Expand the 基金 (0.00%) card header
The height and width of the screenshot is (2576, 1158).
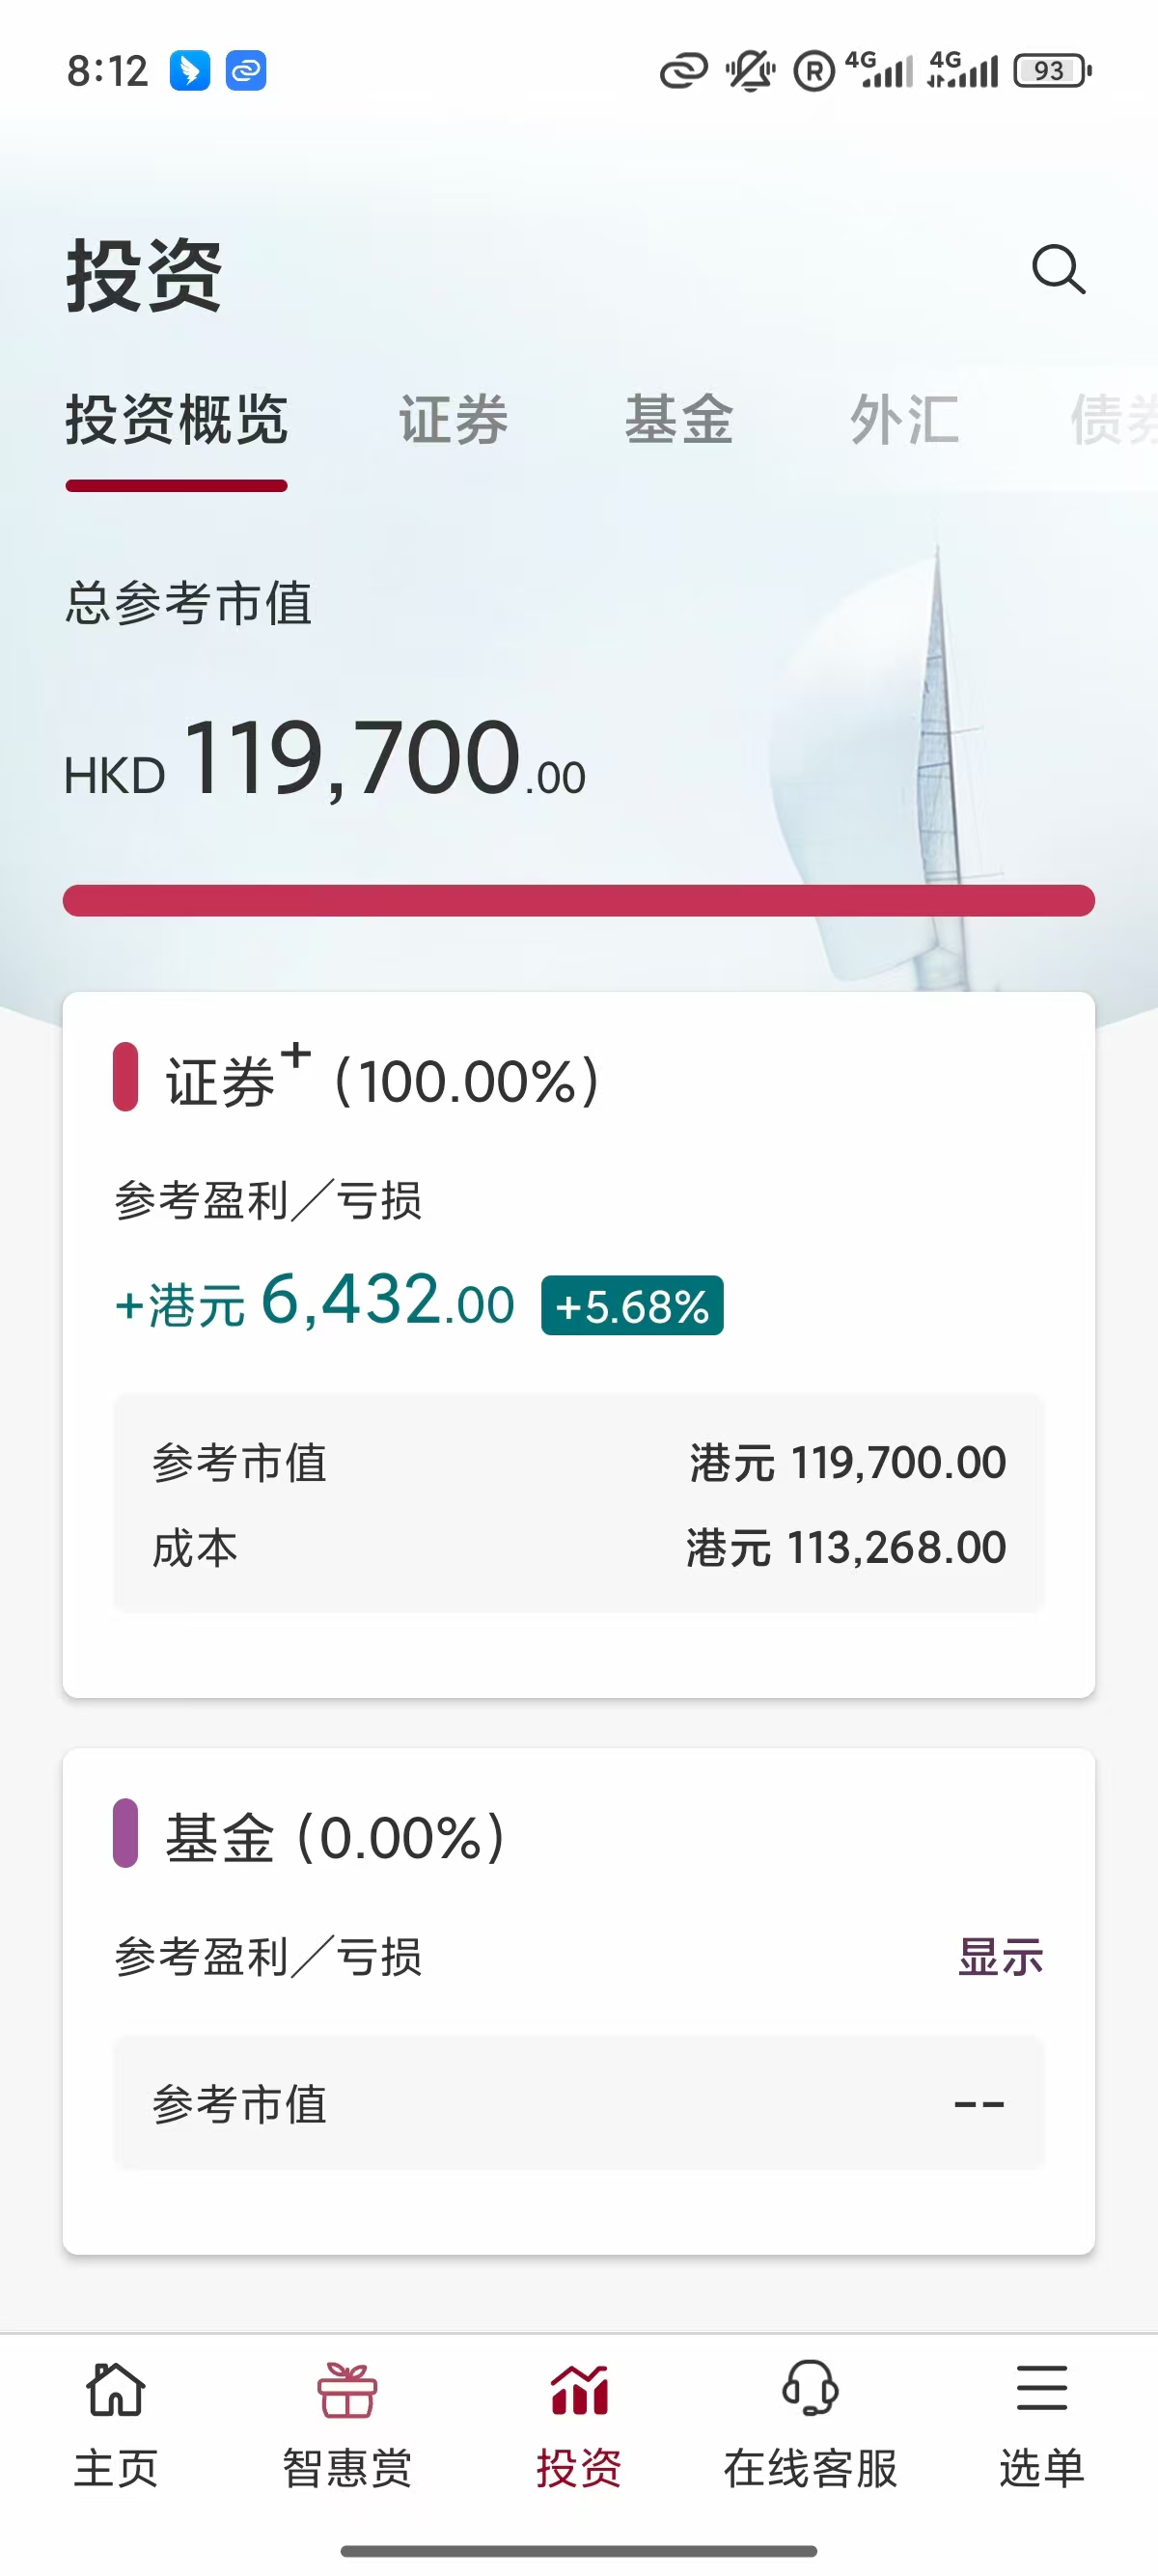pos(335,1836)
